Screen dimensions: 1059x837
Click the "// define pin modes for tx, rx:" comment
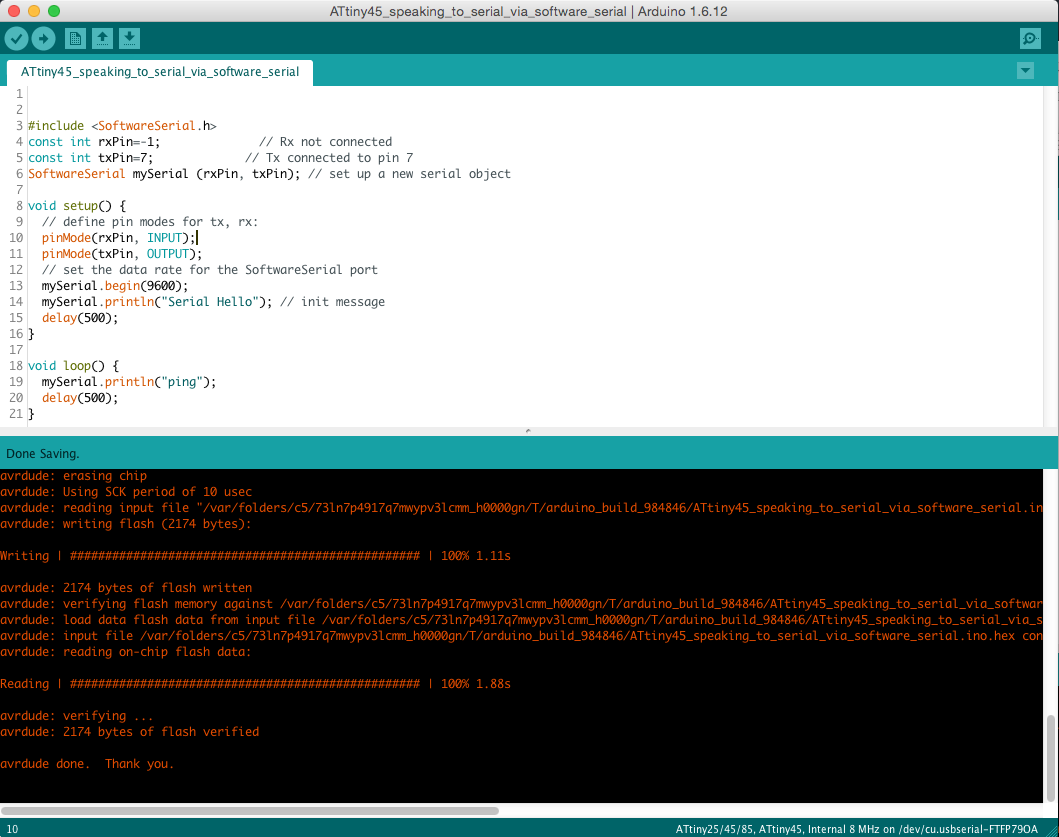pos(150,222)
